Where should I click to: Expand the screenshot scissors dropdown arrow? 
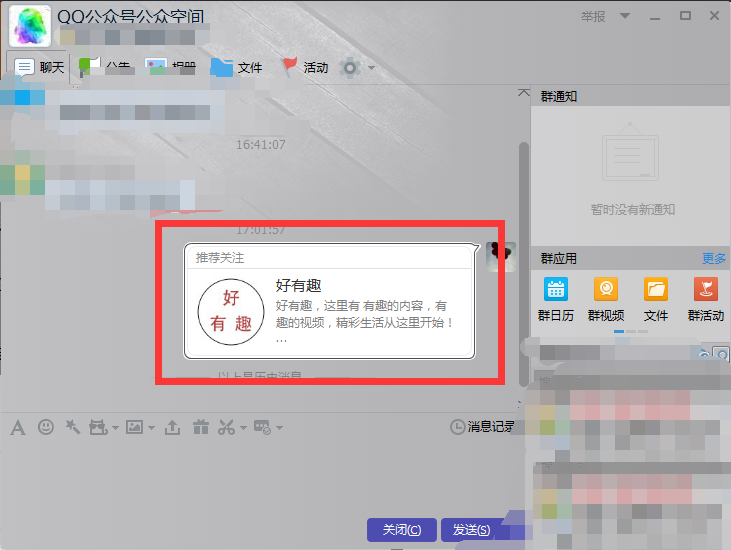point(243,427)
